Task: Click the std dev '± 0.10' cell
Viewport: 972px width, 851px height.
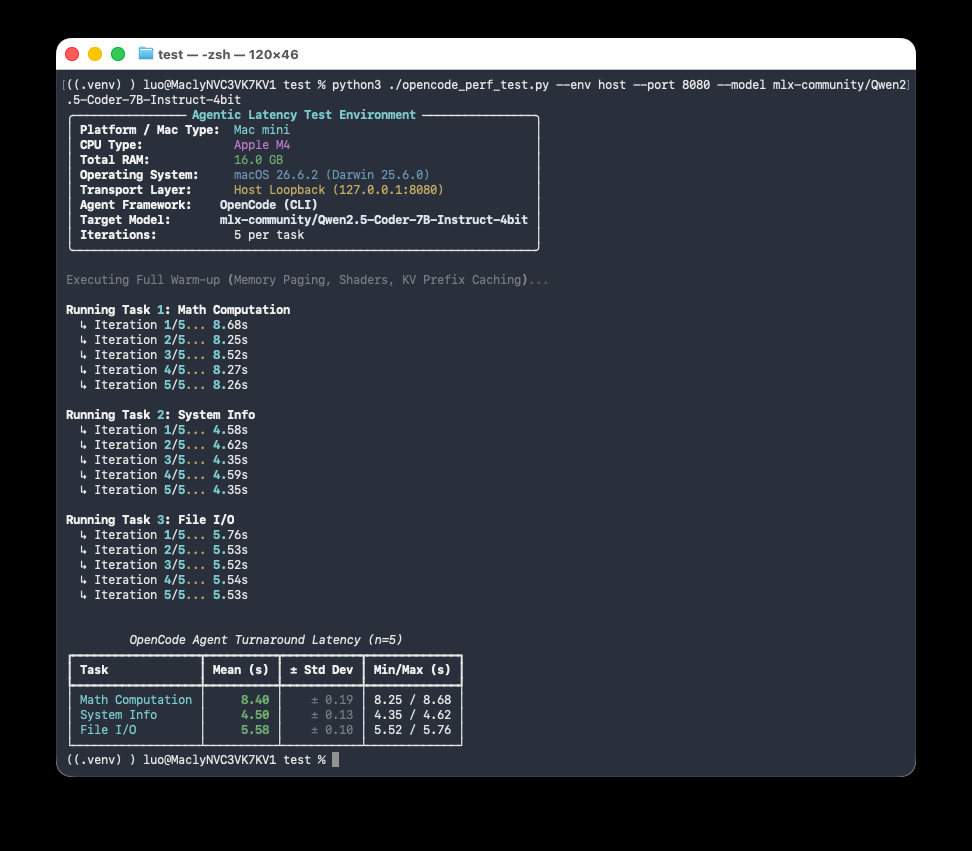Action: pyautogui.click(x=332, y=730)
